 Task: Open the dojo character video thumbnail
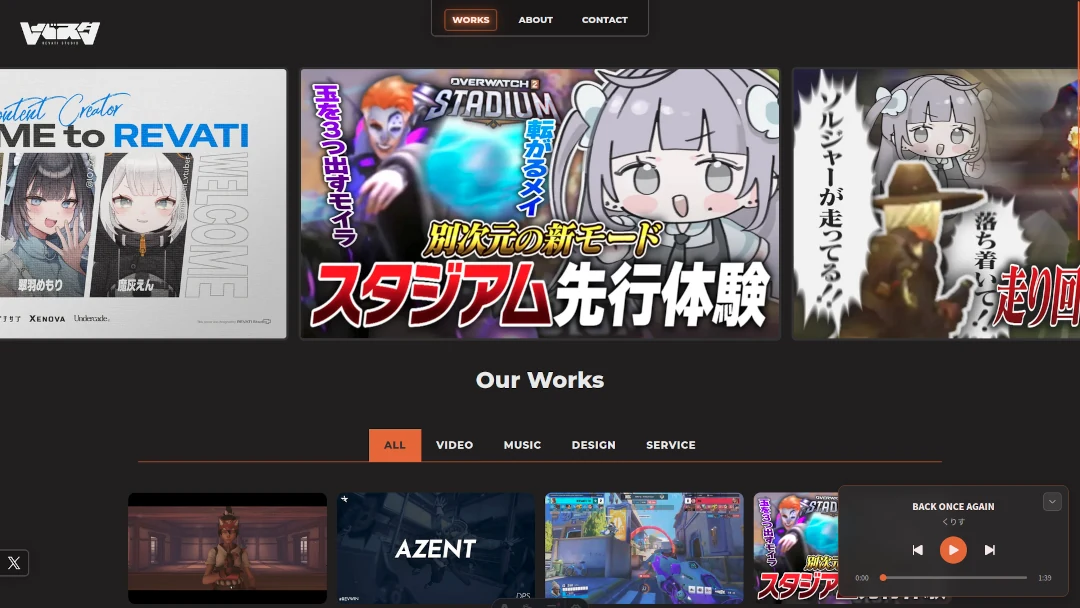pos(227,548)
